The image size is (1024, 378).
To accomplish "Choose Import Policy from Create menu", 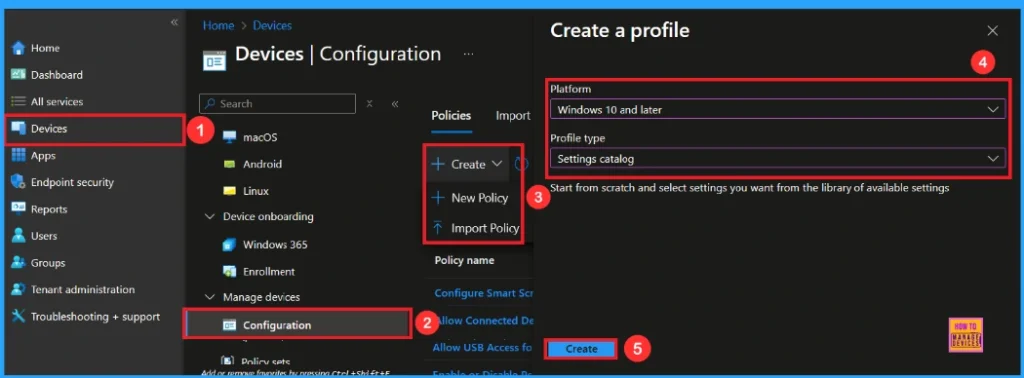I will (475, 228).
